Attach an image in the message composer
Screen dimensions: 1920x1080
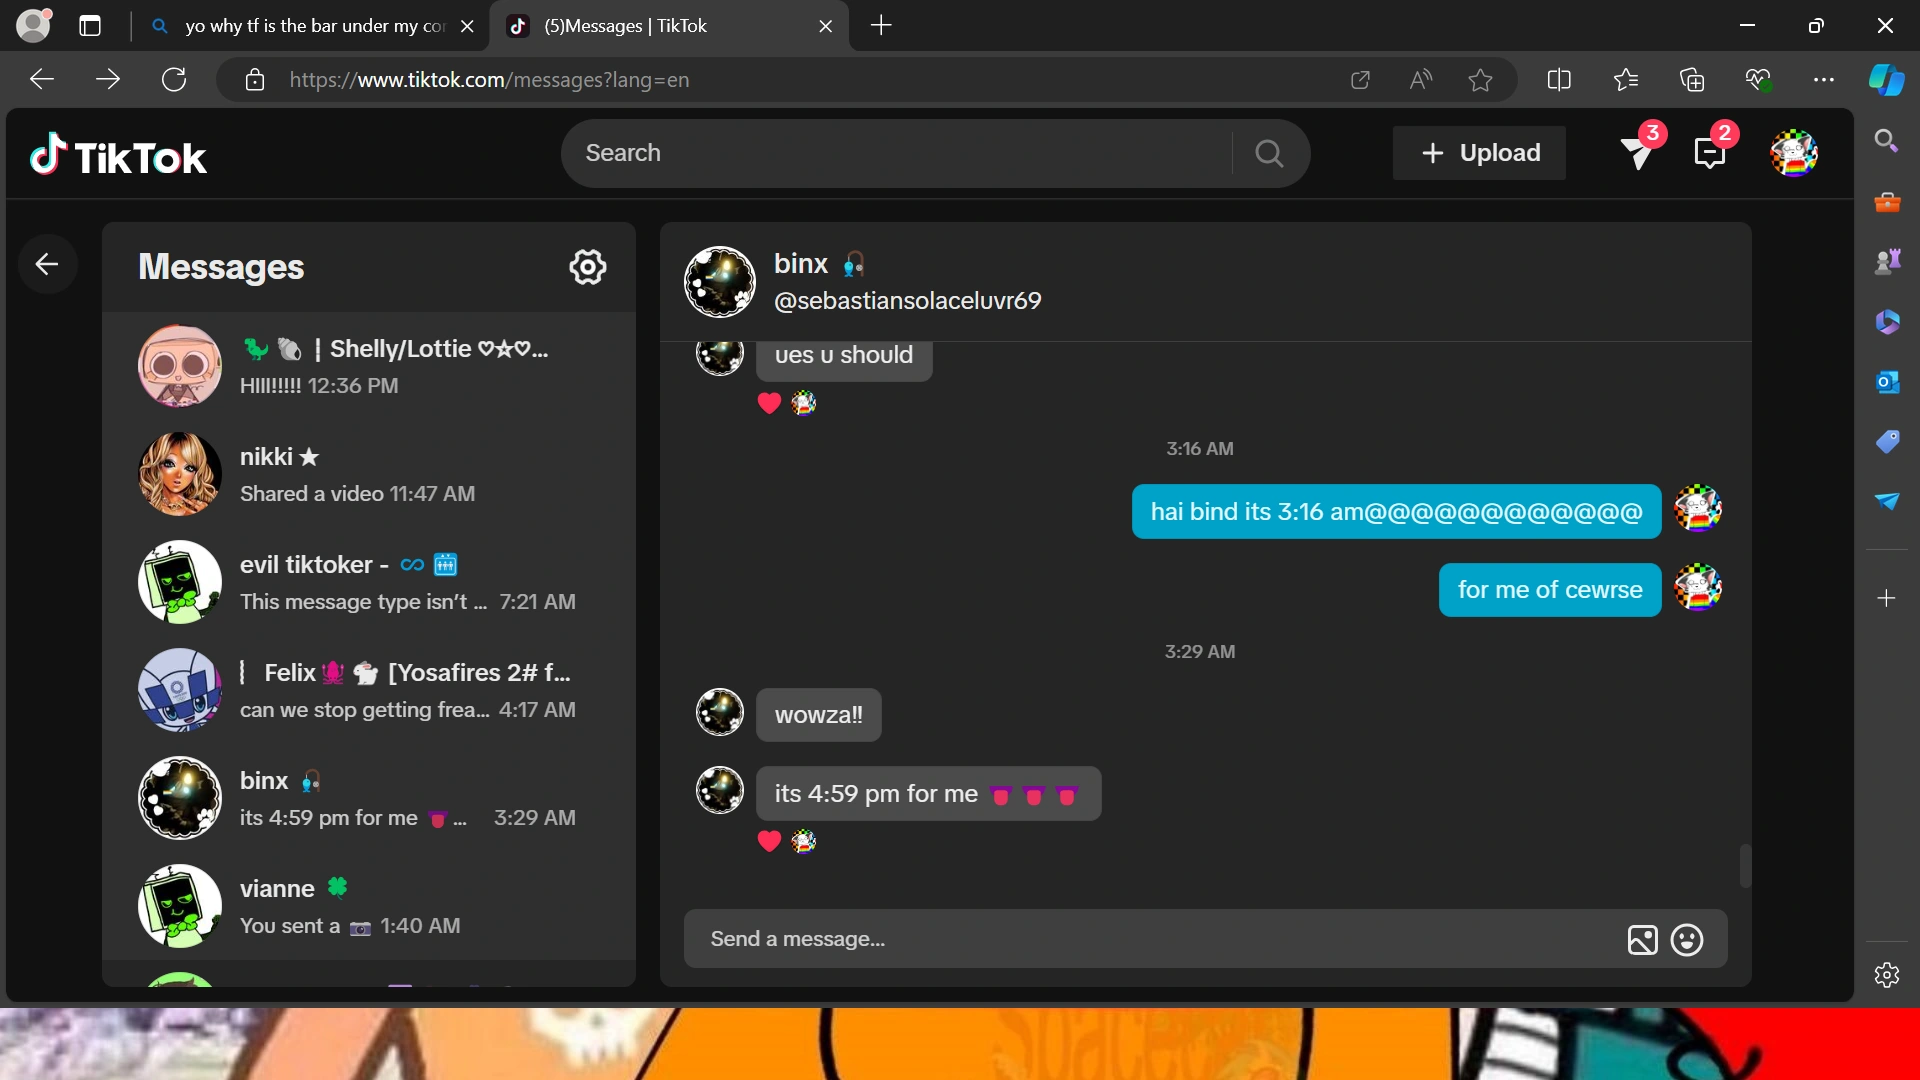click(1641, 939)
